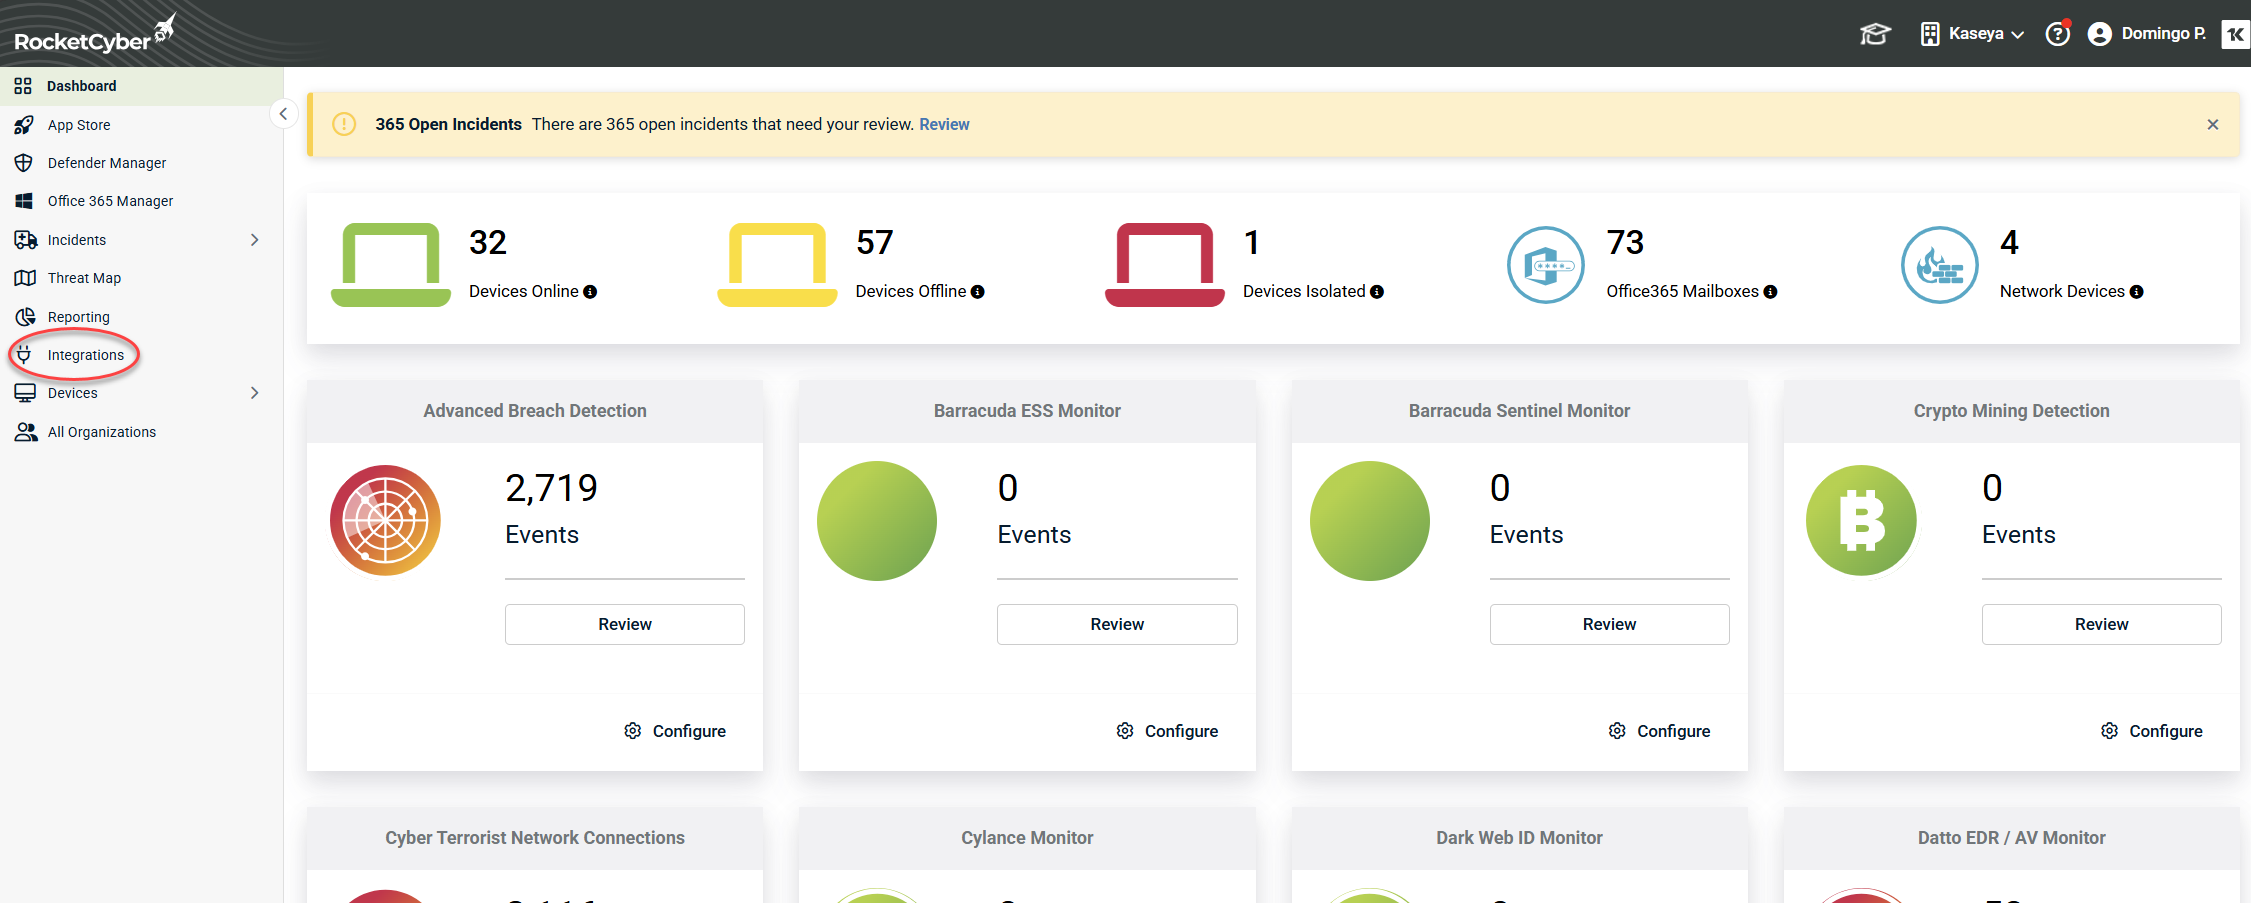Dismiss the open incidents banner
Viewport: 2251px width, 903px height.
pos(2212,124)
